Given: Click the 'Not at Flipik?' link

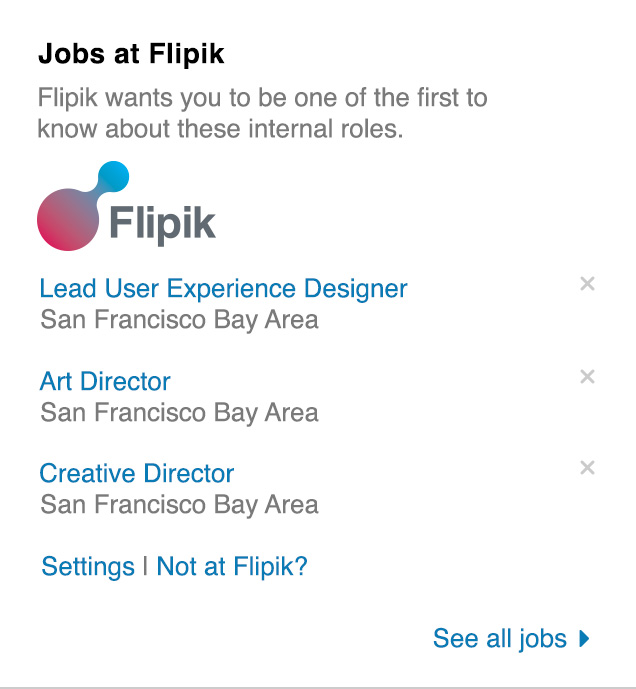Looking at the screenshot, I should [232, 567].
